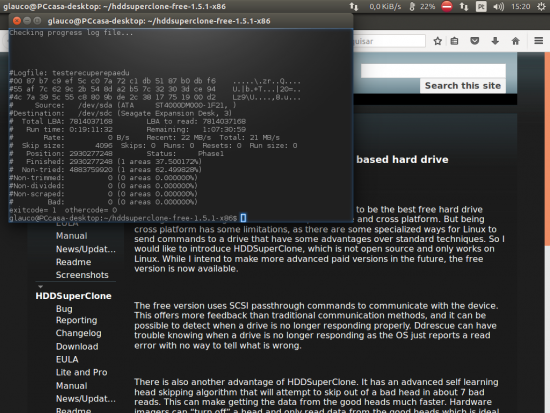Click the terminal title bar text

click(x=159, y=21)
